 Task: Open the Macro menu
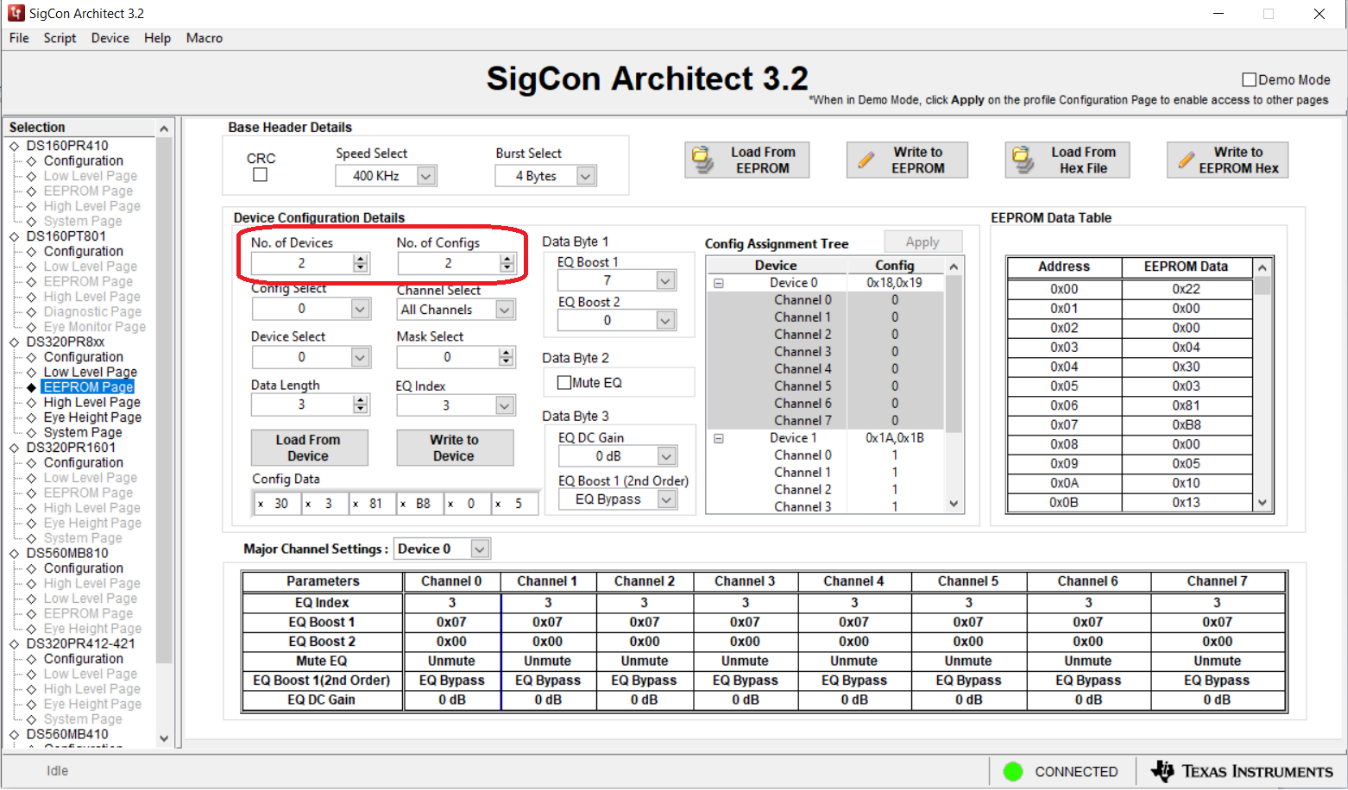[x=204, y=38]
